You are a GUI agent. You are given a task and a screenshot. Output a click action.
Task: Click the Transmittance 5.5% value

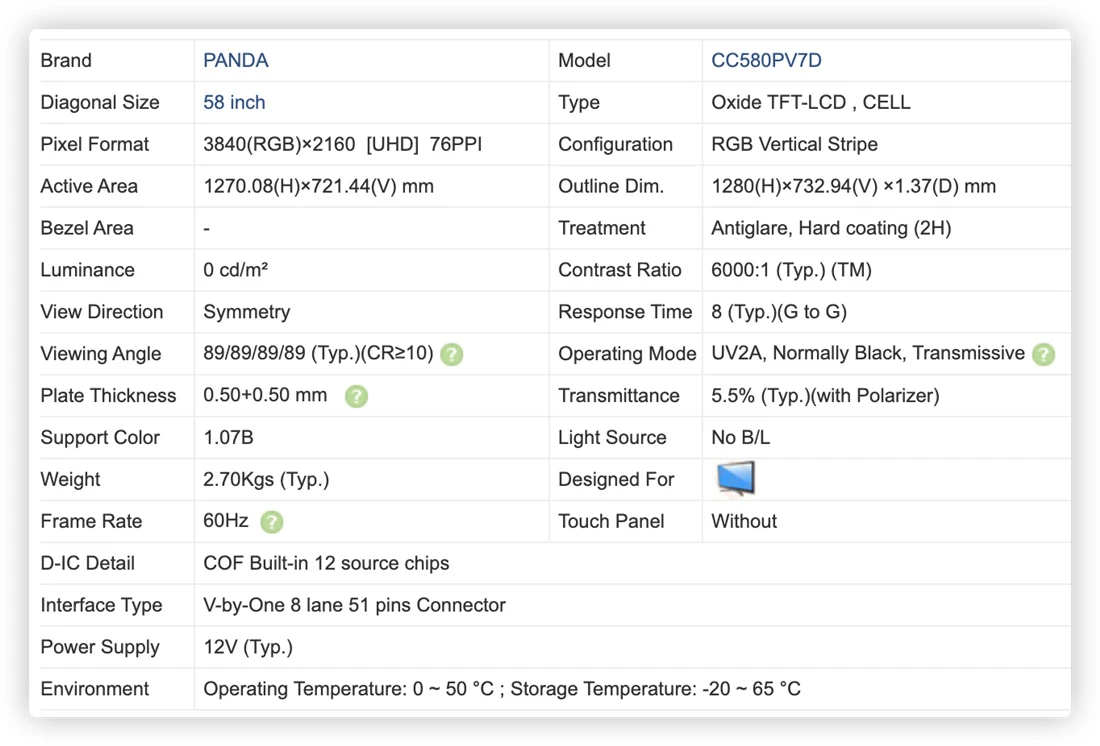point(825,396)
